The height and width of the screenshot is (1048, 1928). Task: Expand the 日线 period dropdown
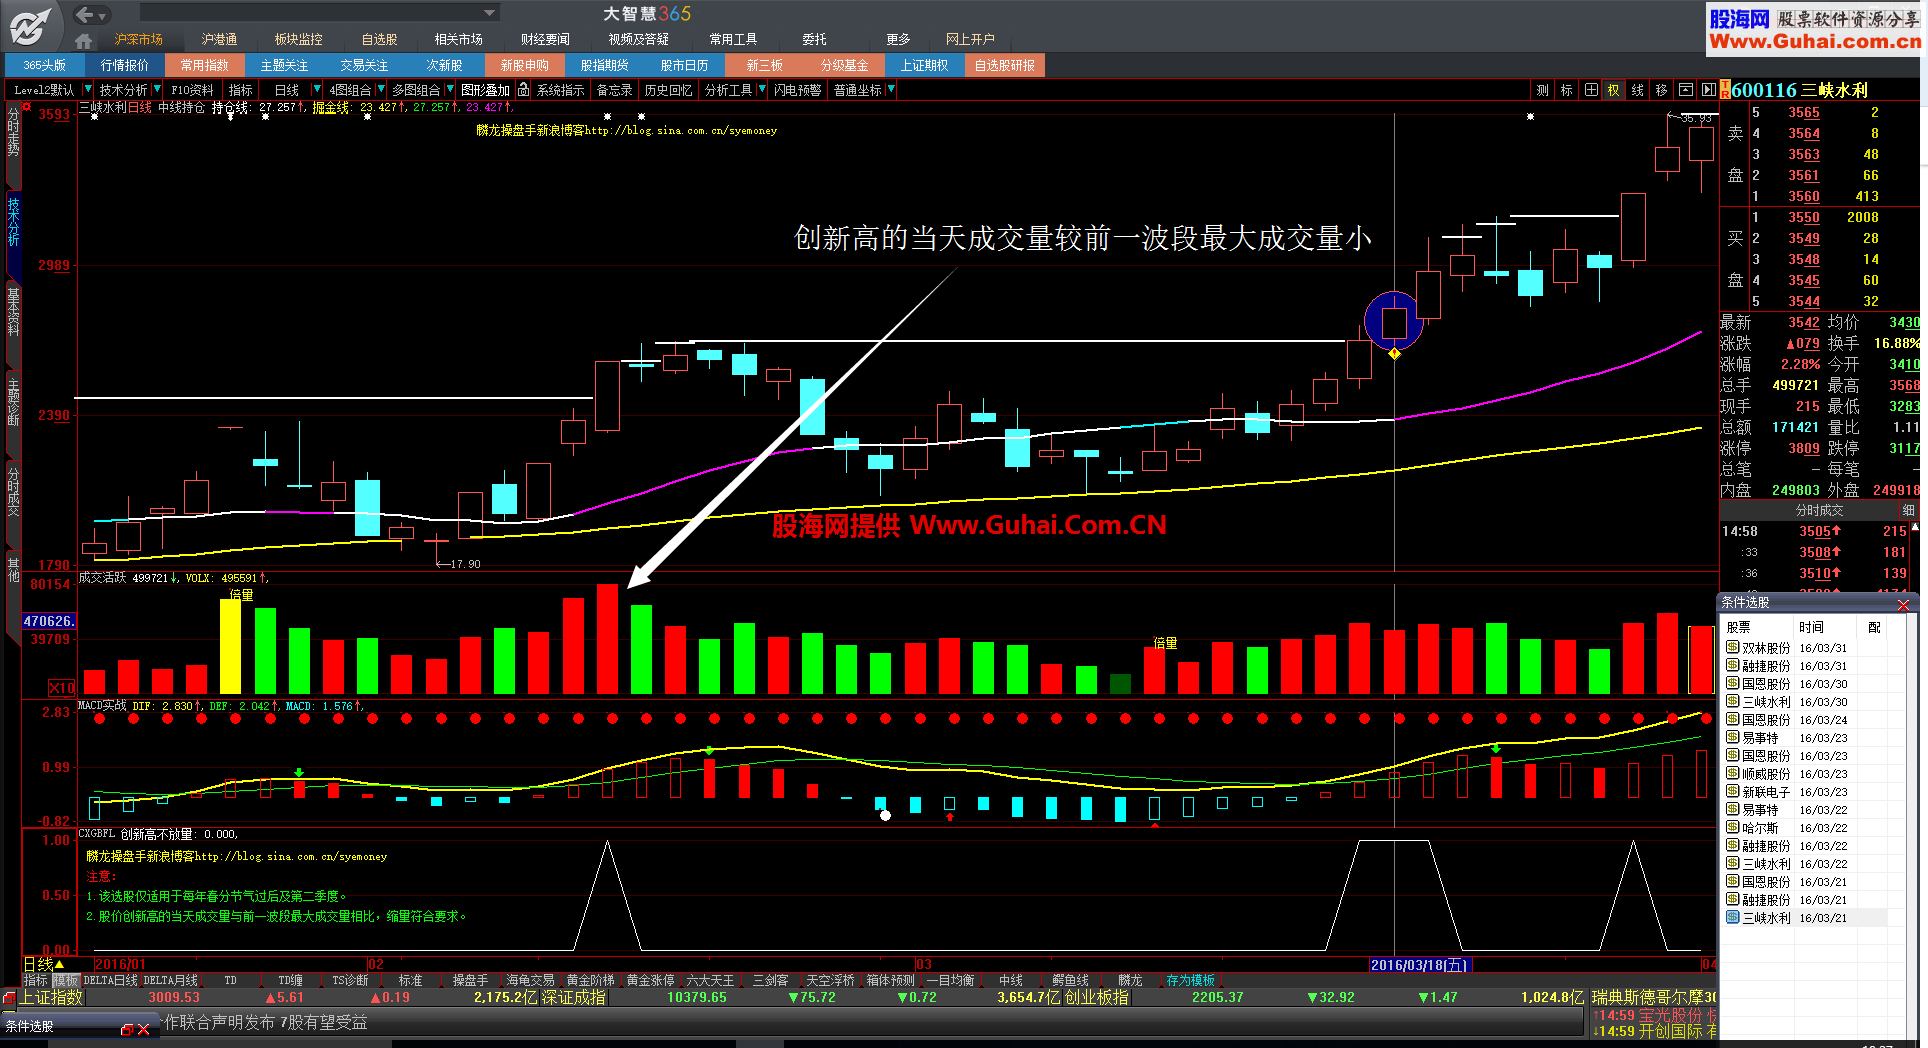(x=318, y=90)
